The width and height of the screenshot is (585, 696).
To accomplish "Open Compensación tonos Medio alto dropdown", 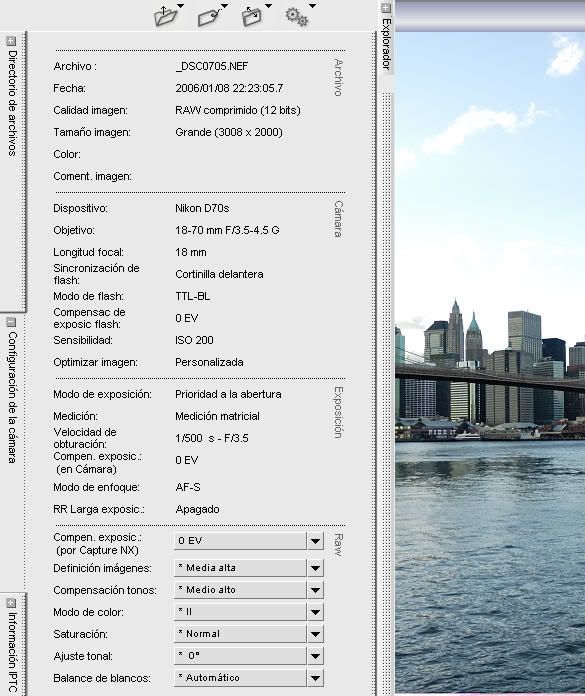I will 249,590.
